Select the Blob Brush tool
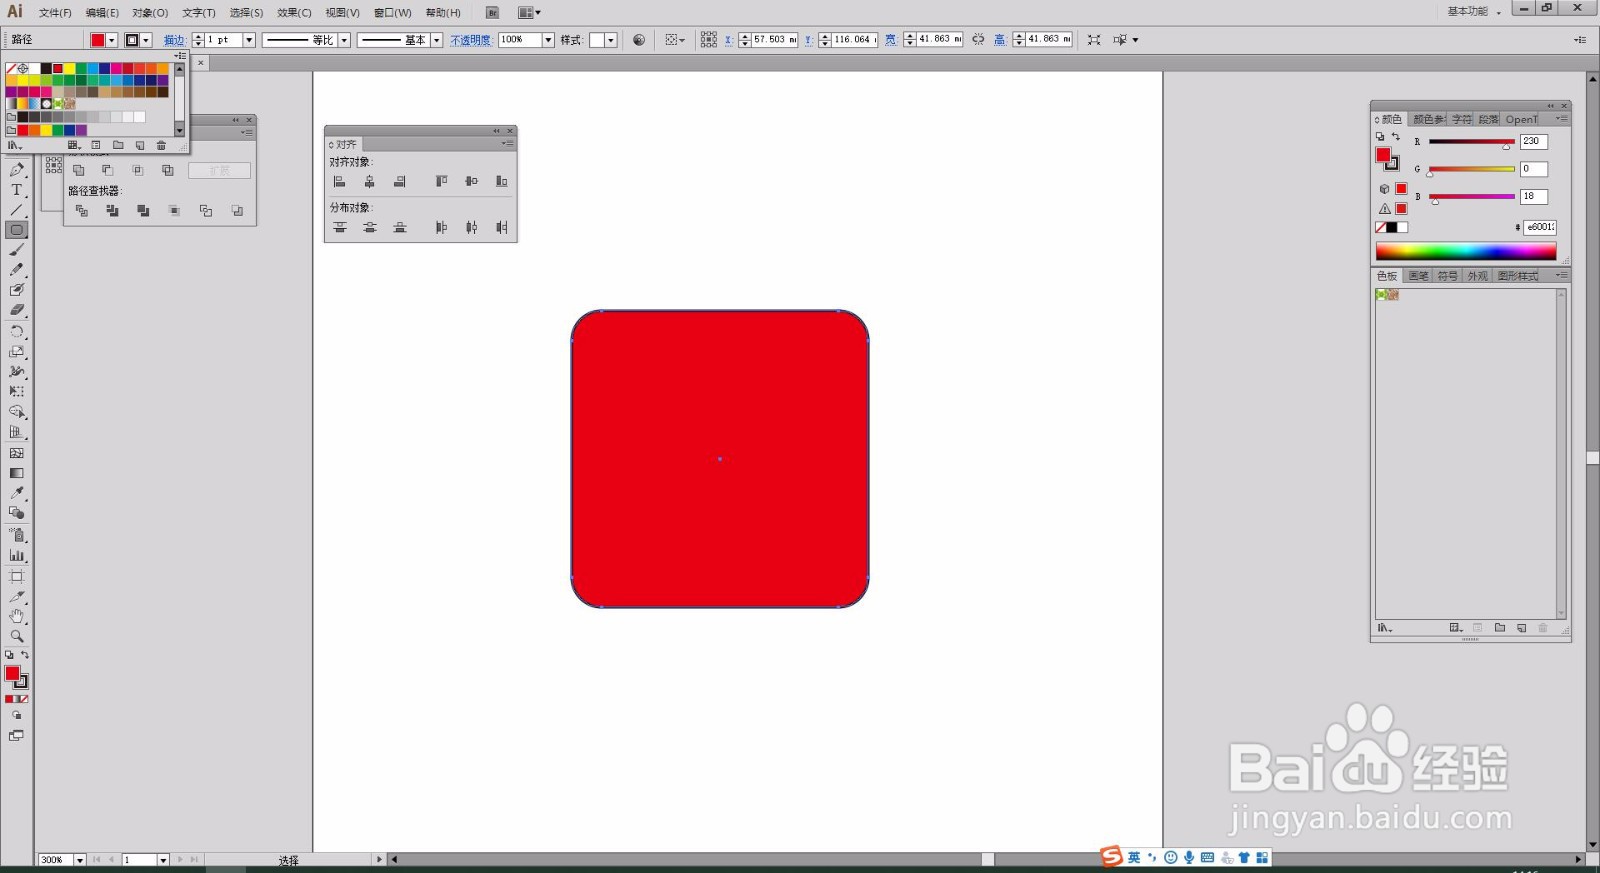Viewport: 1600px width, 873px height. 17,290
